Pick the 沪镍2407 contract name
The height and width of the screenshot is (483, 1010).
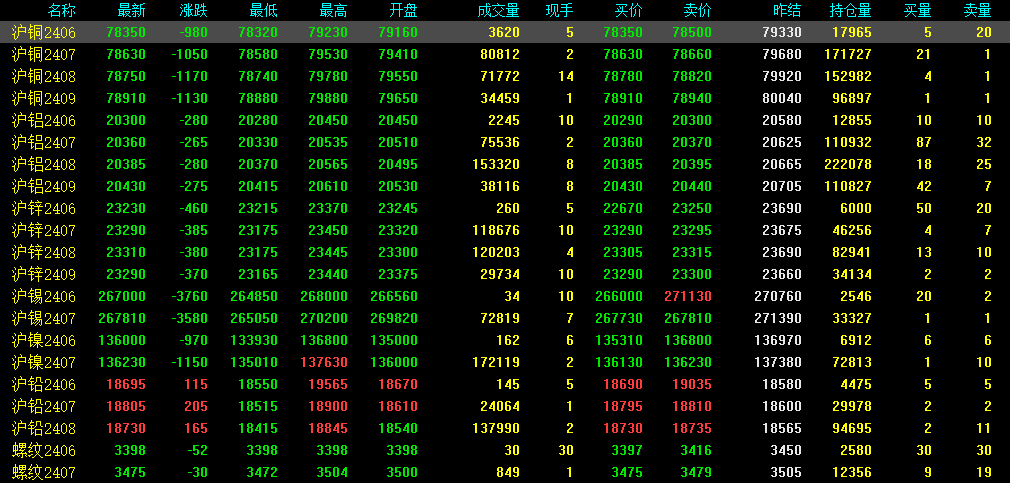click(x=43, y=363)
